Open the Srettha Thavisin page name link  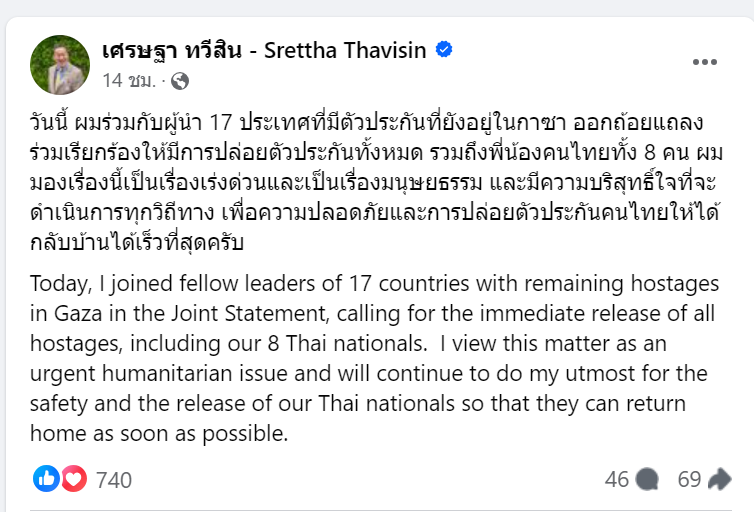click(x=348, y=51)
